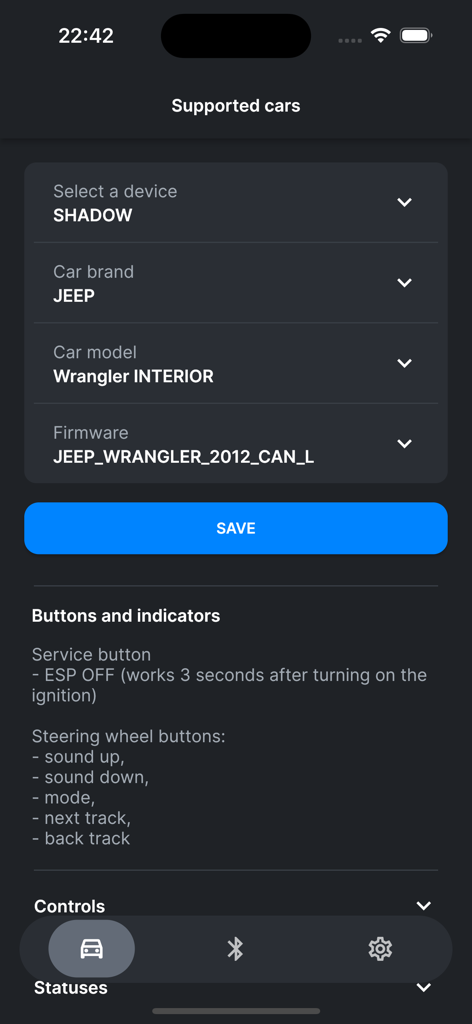Tap the Supported cars title
Image resolution: width=472 pixels, height=1024 pixels.
tap(236, 106)
